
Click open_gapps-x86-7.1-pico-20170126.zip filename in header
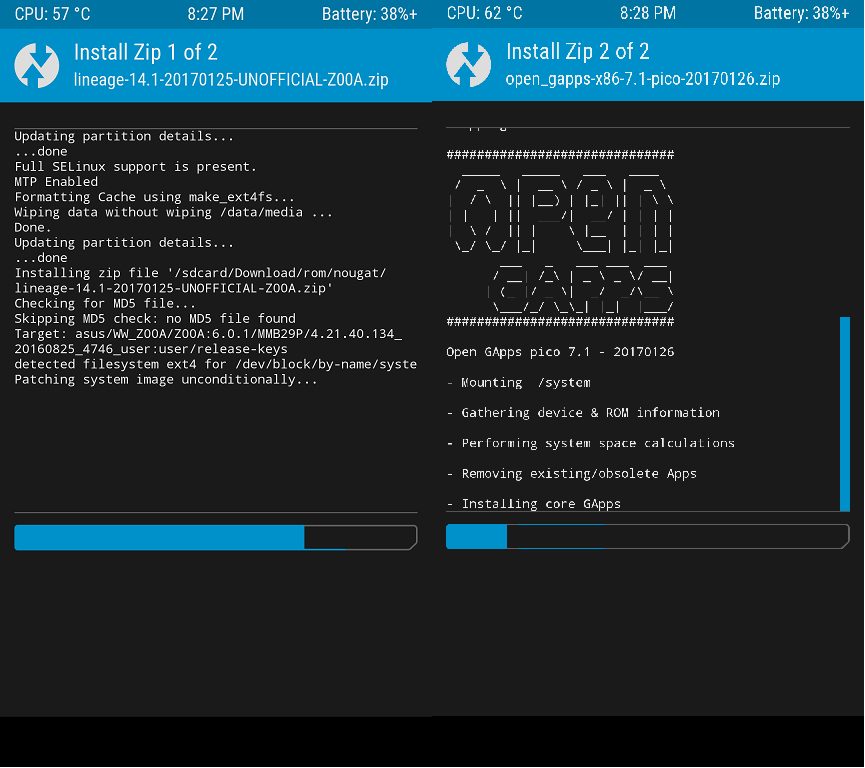(x=643, y=79)
